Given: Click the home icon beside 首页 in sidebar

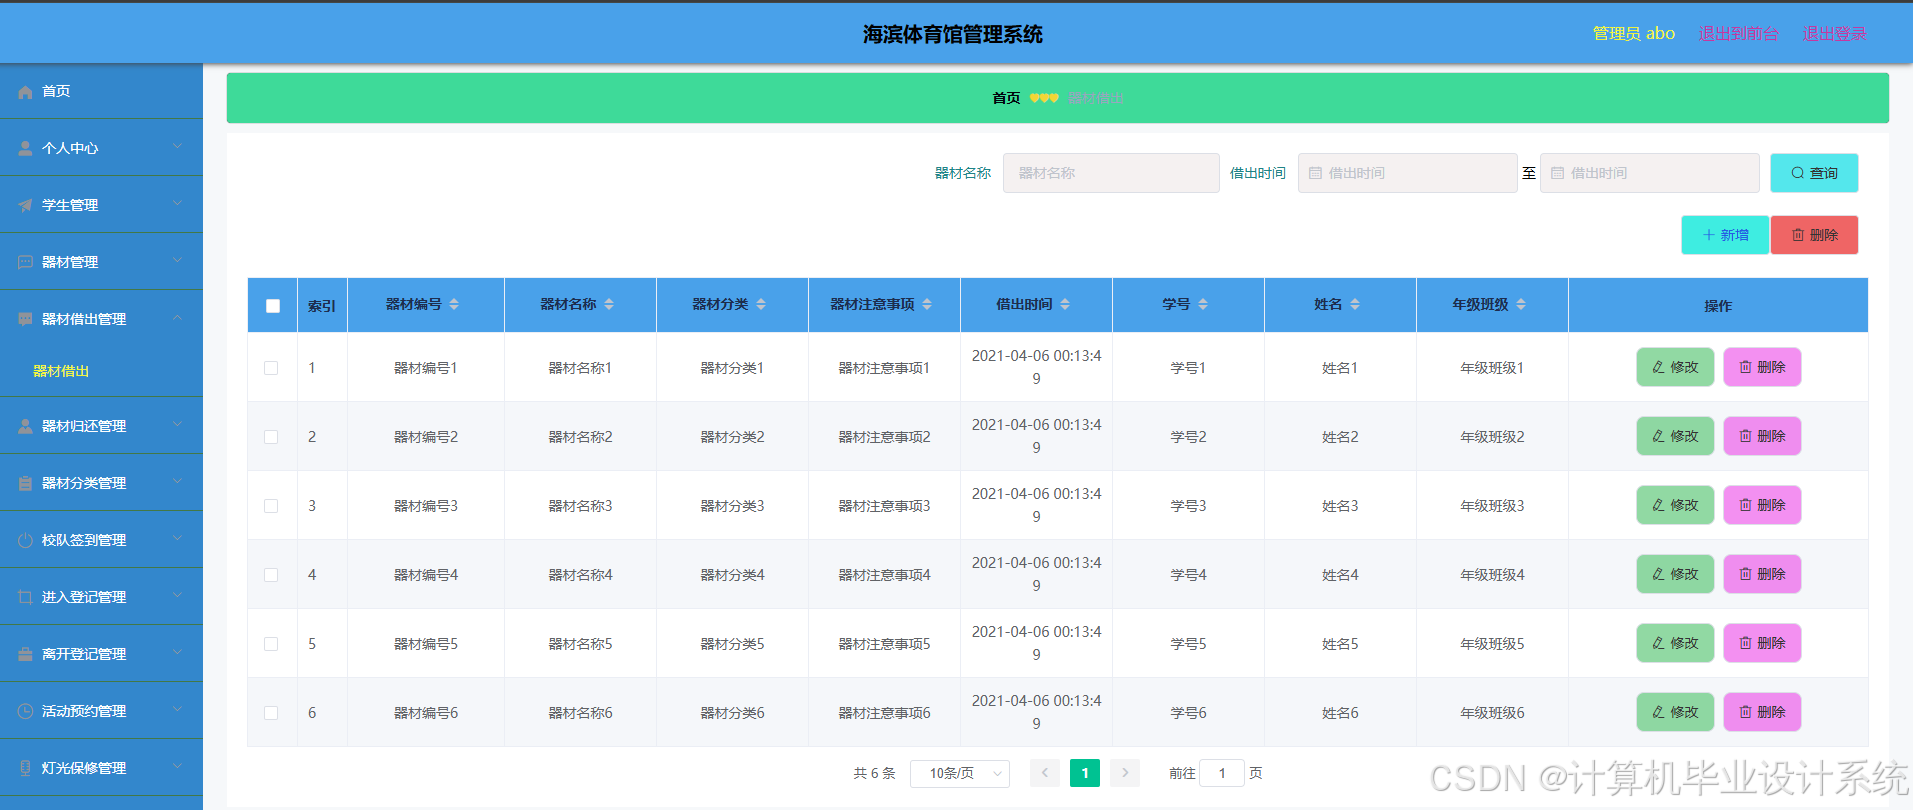Looking at the screenshot, I should point(25,92).
